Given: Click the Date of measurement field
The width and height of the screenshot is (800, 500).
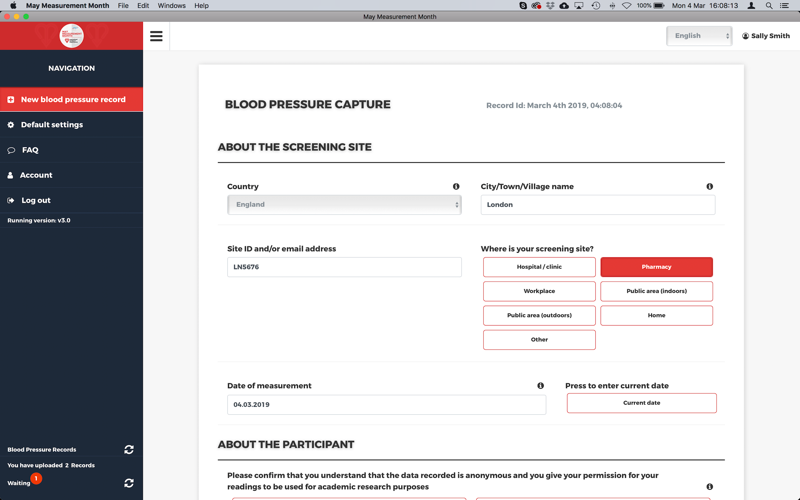Looking at the screenshot, I should [387, 405].
